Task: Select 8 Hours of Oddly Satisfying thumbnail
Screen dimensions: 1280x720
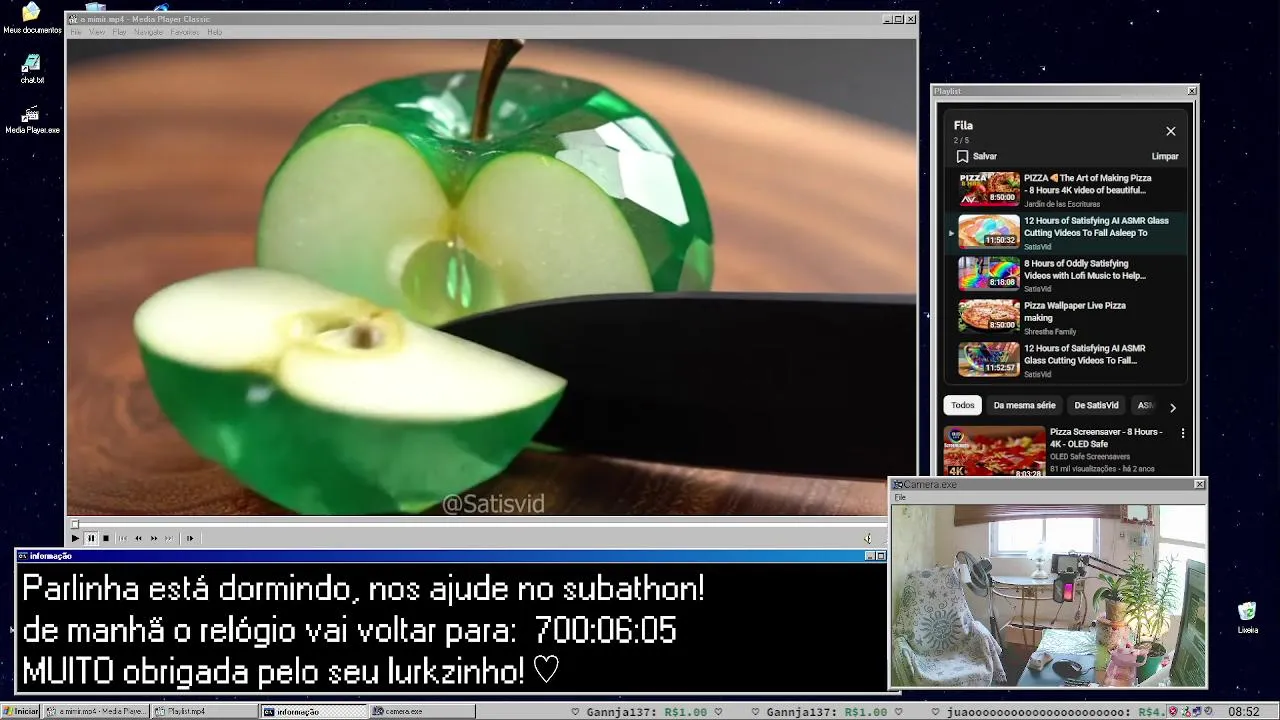Action: coord(989,274)
